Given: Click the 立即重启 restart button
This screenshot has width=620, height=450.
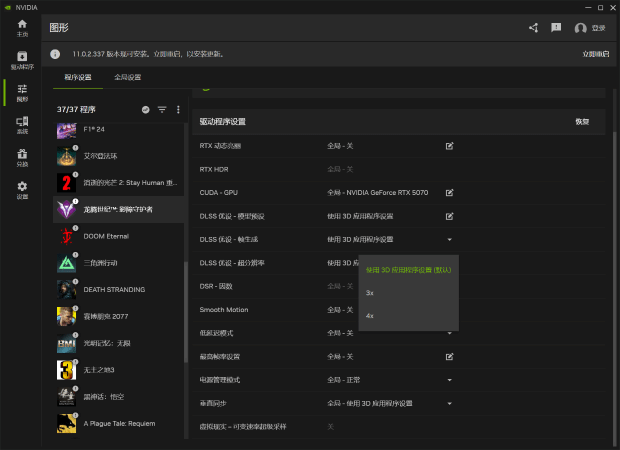Looking at the screenshot, I should click(x=595, y=54).
